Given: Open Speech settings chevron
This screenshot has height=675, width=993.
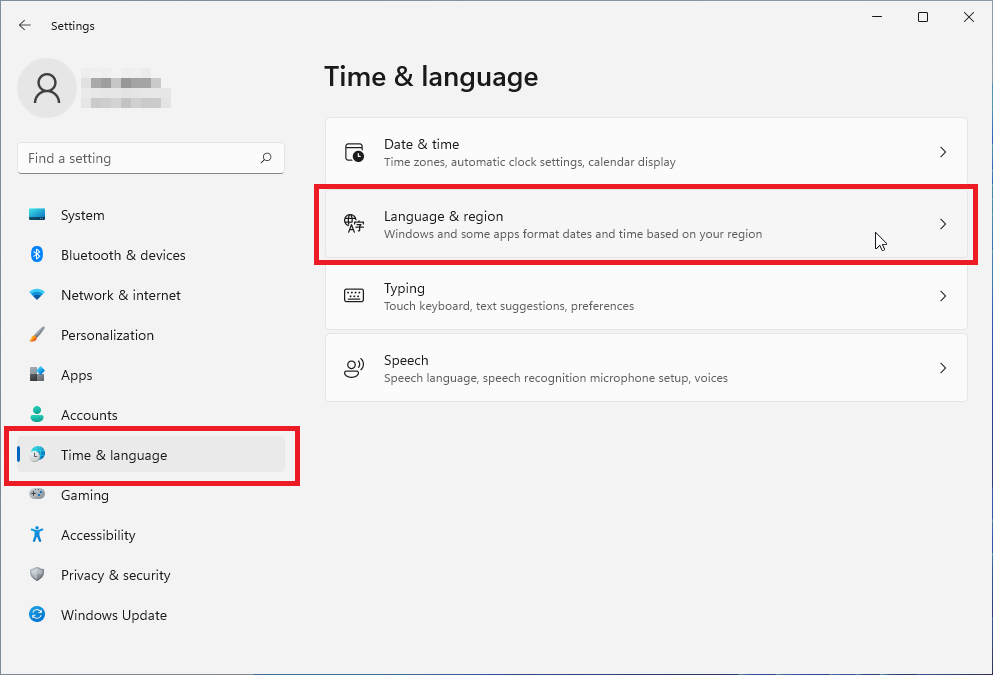Looking at the screenshot, I should tap(943, 368).
